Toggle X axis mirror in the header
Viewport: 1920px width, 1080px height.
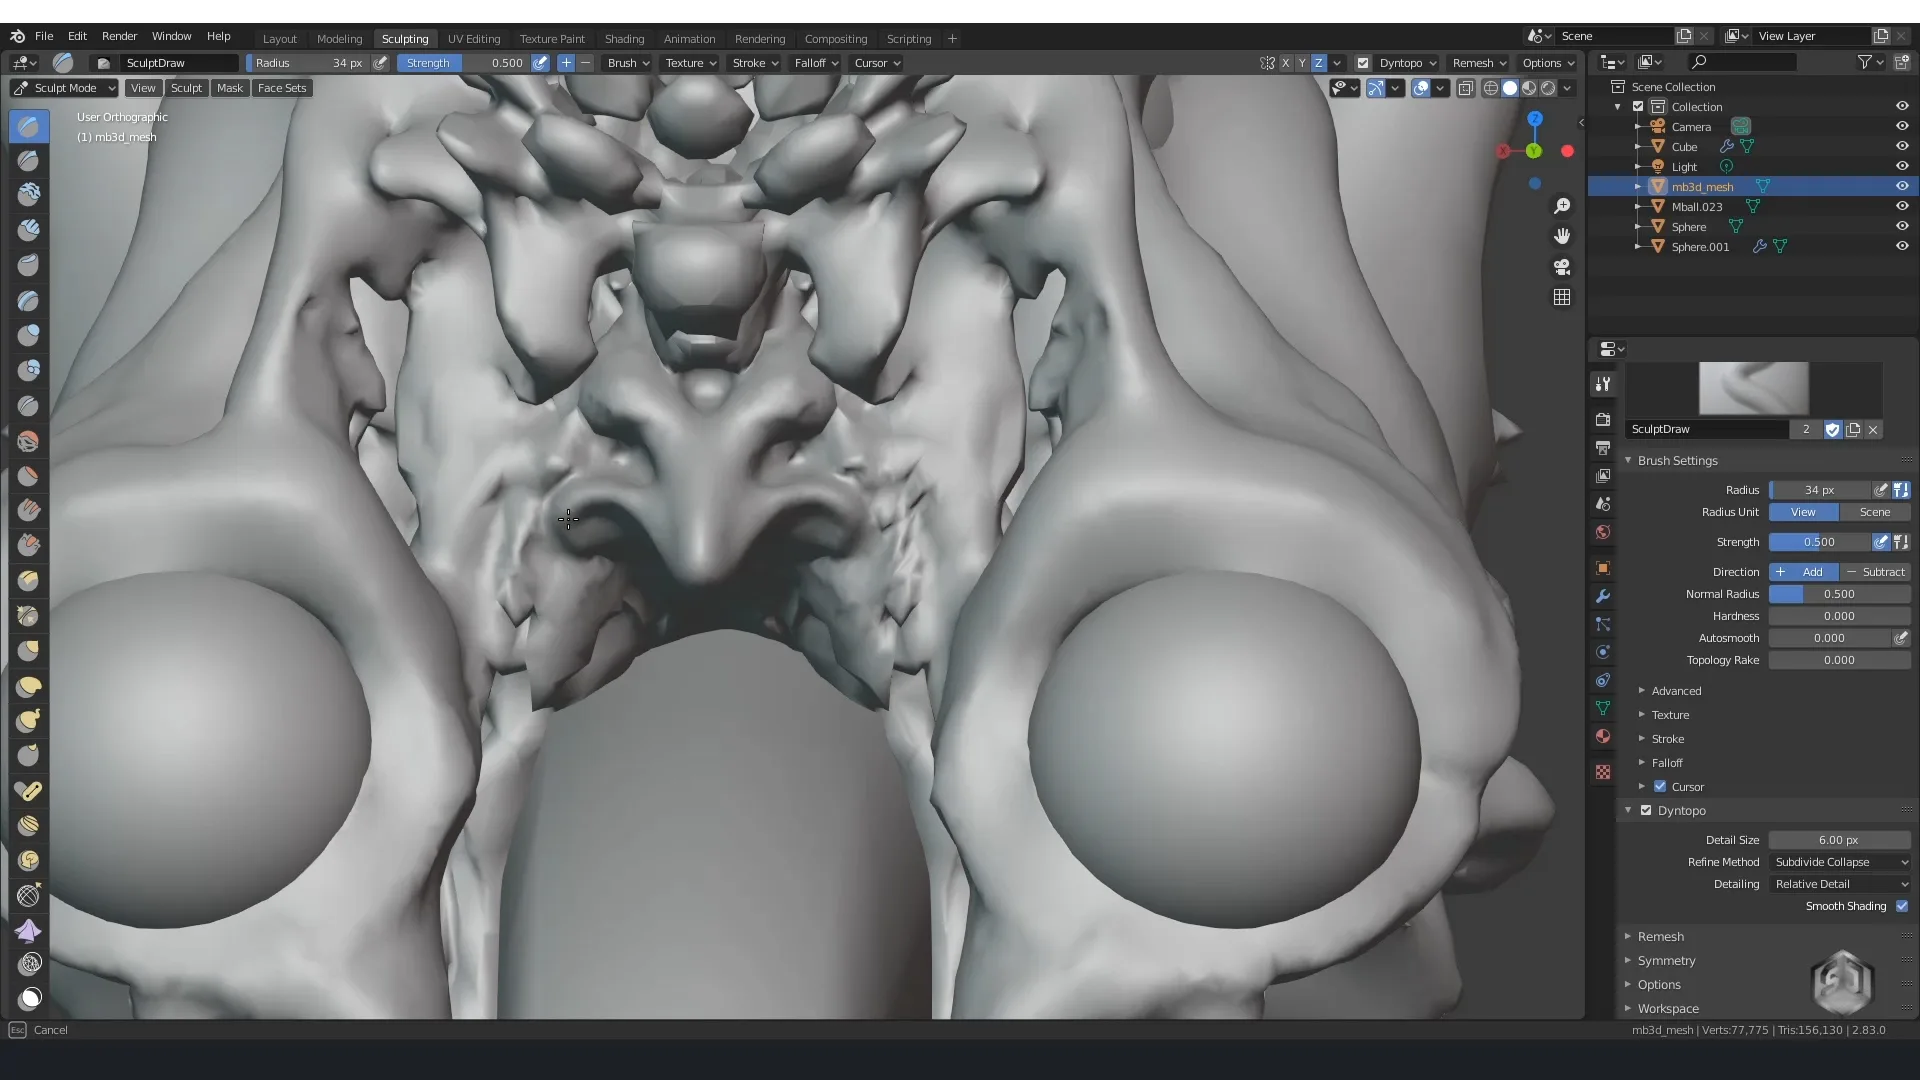[x=1285, y=62]
